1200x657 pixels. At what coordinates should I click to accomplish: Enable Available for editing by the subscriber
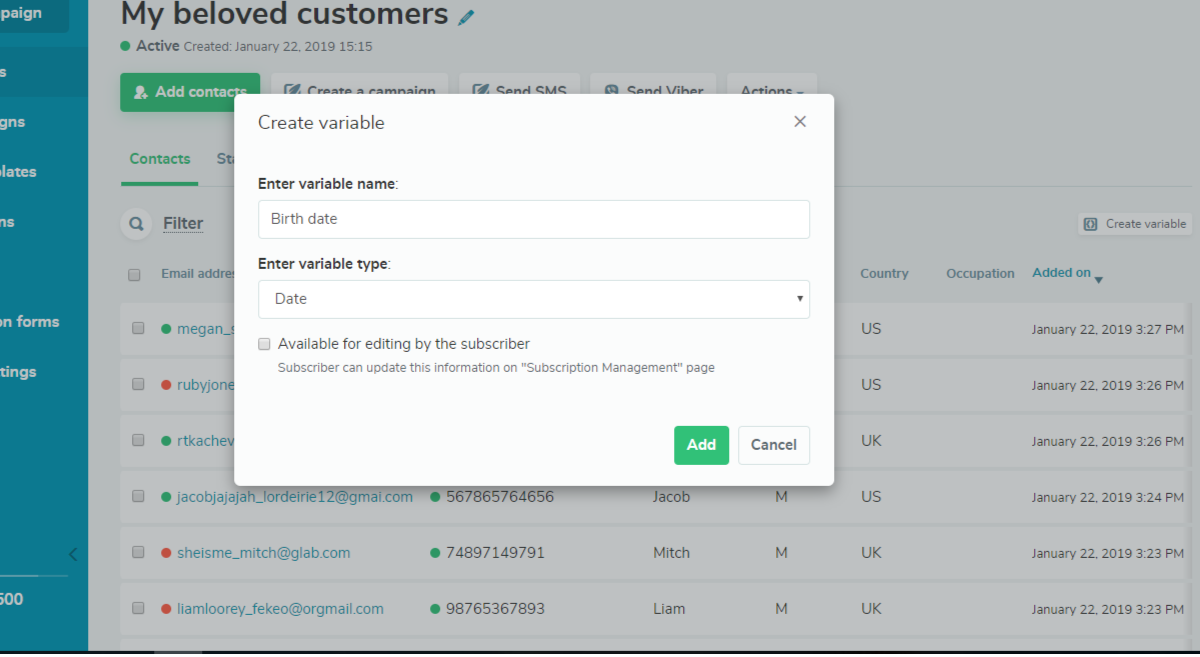[x=264, y=343]
